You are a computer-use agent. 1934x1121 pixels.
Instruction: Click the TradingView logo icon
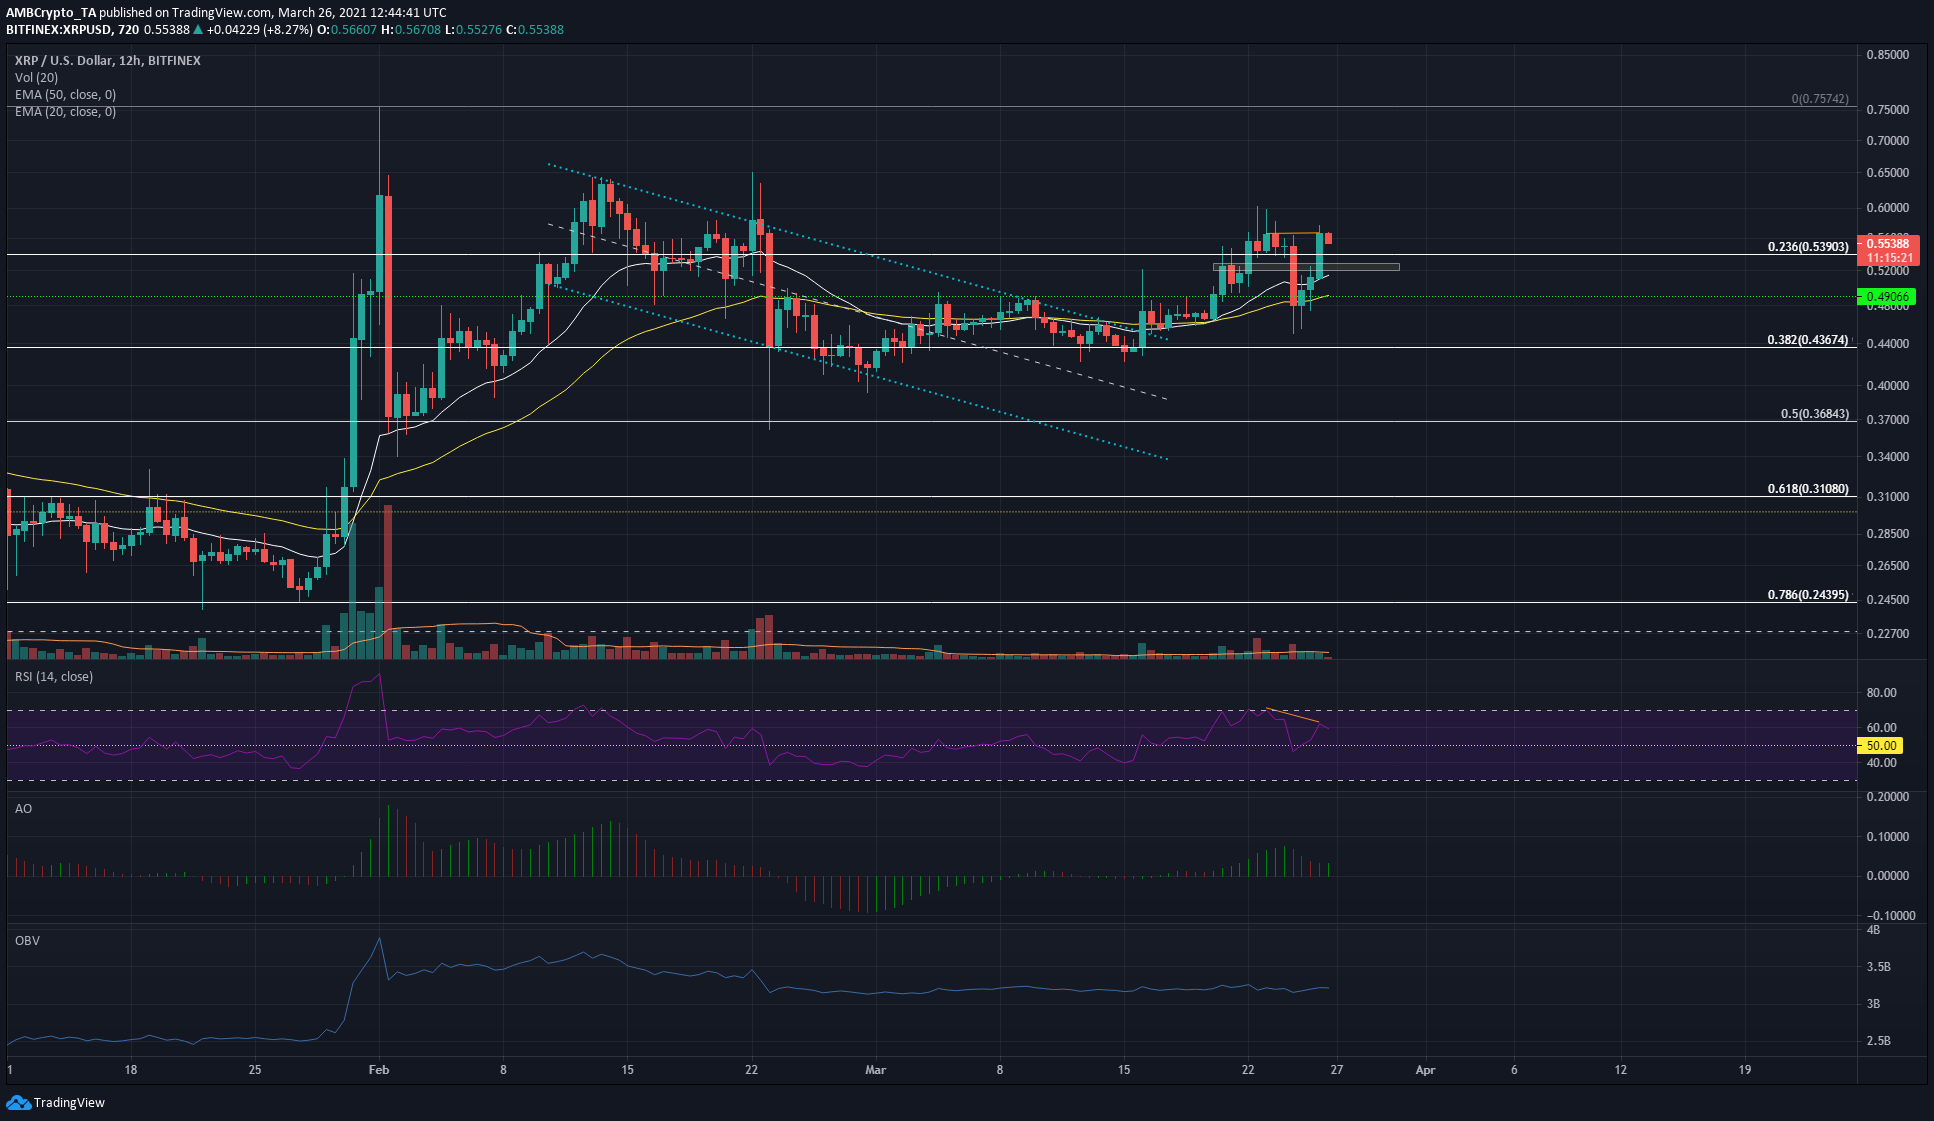(x=19, y=1102)
